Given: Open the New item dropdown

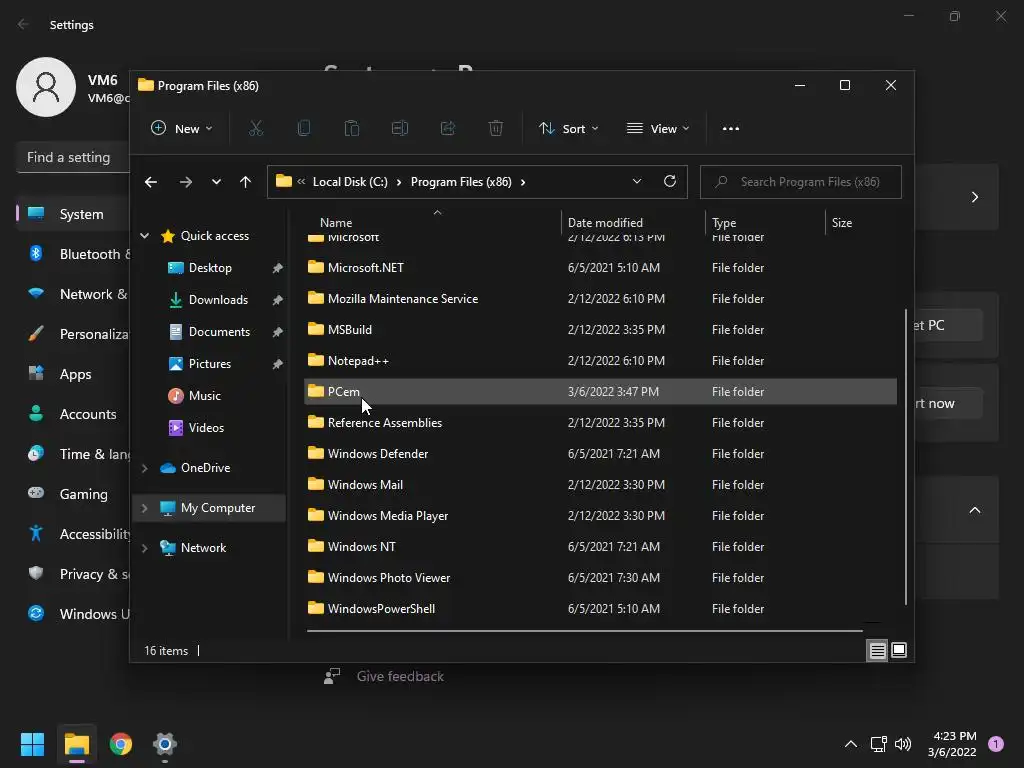Looking at the screenshot, I should click(x=182, y=129).
